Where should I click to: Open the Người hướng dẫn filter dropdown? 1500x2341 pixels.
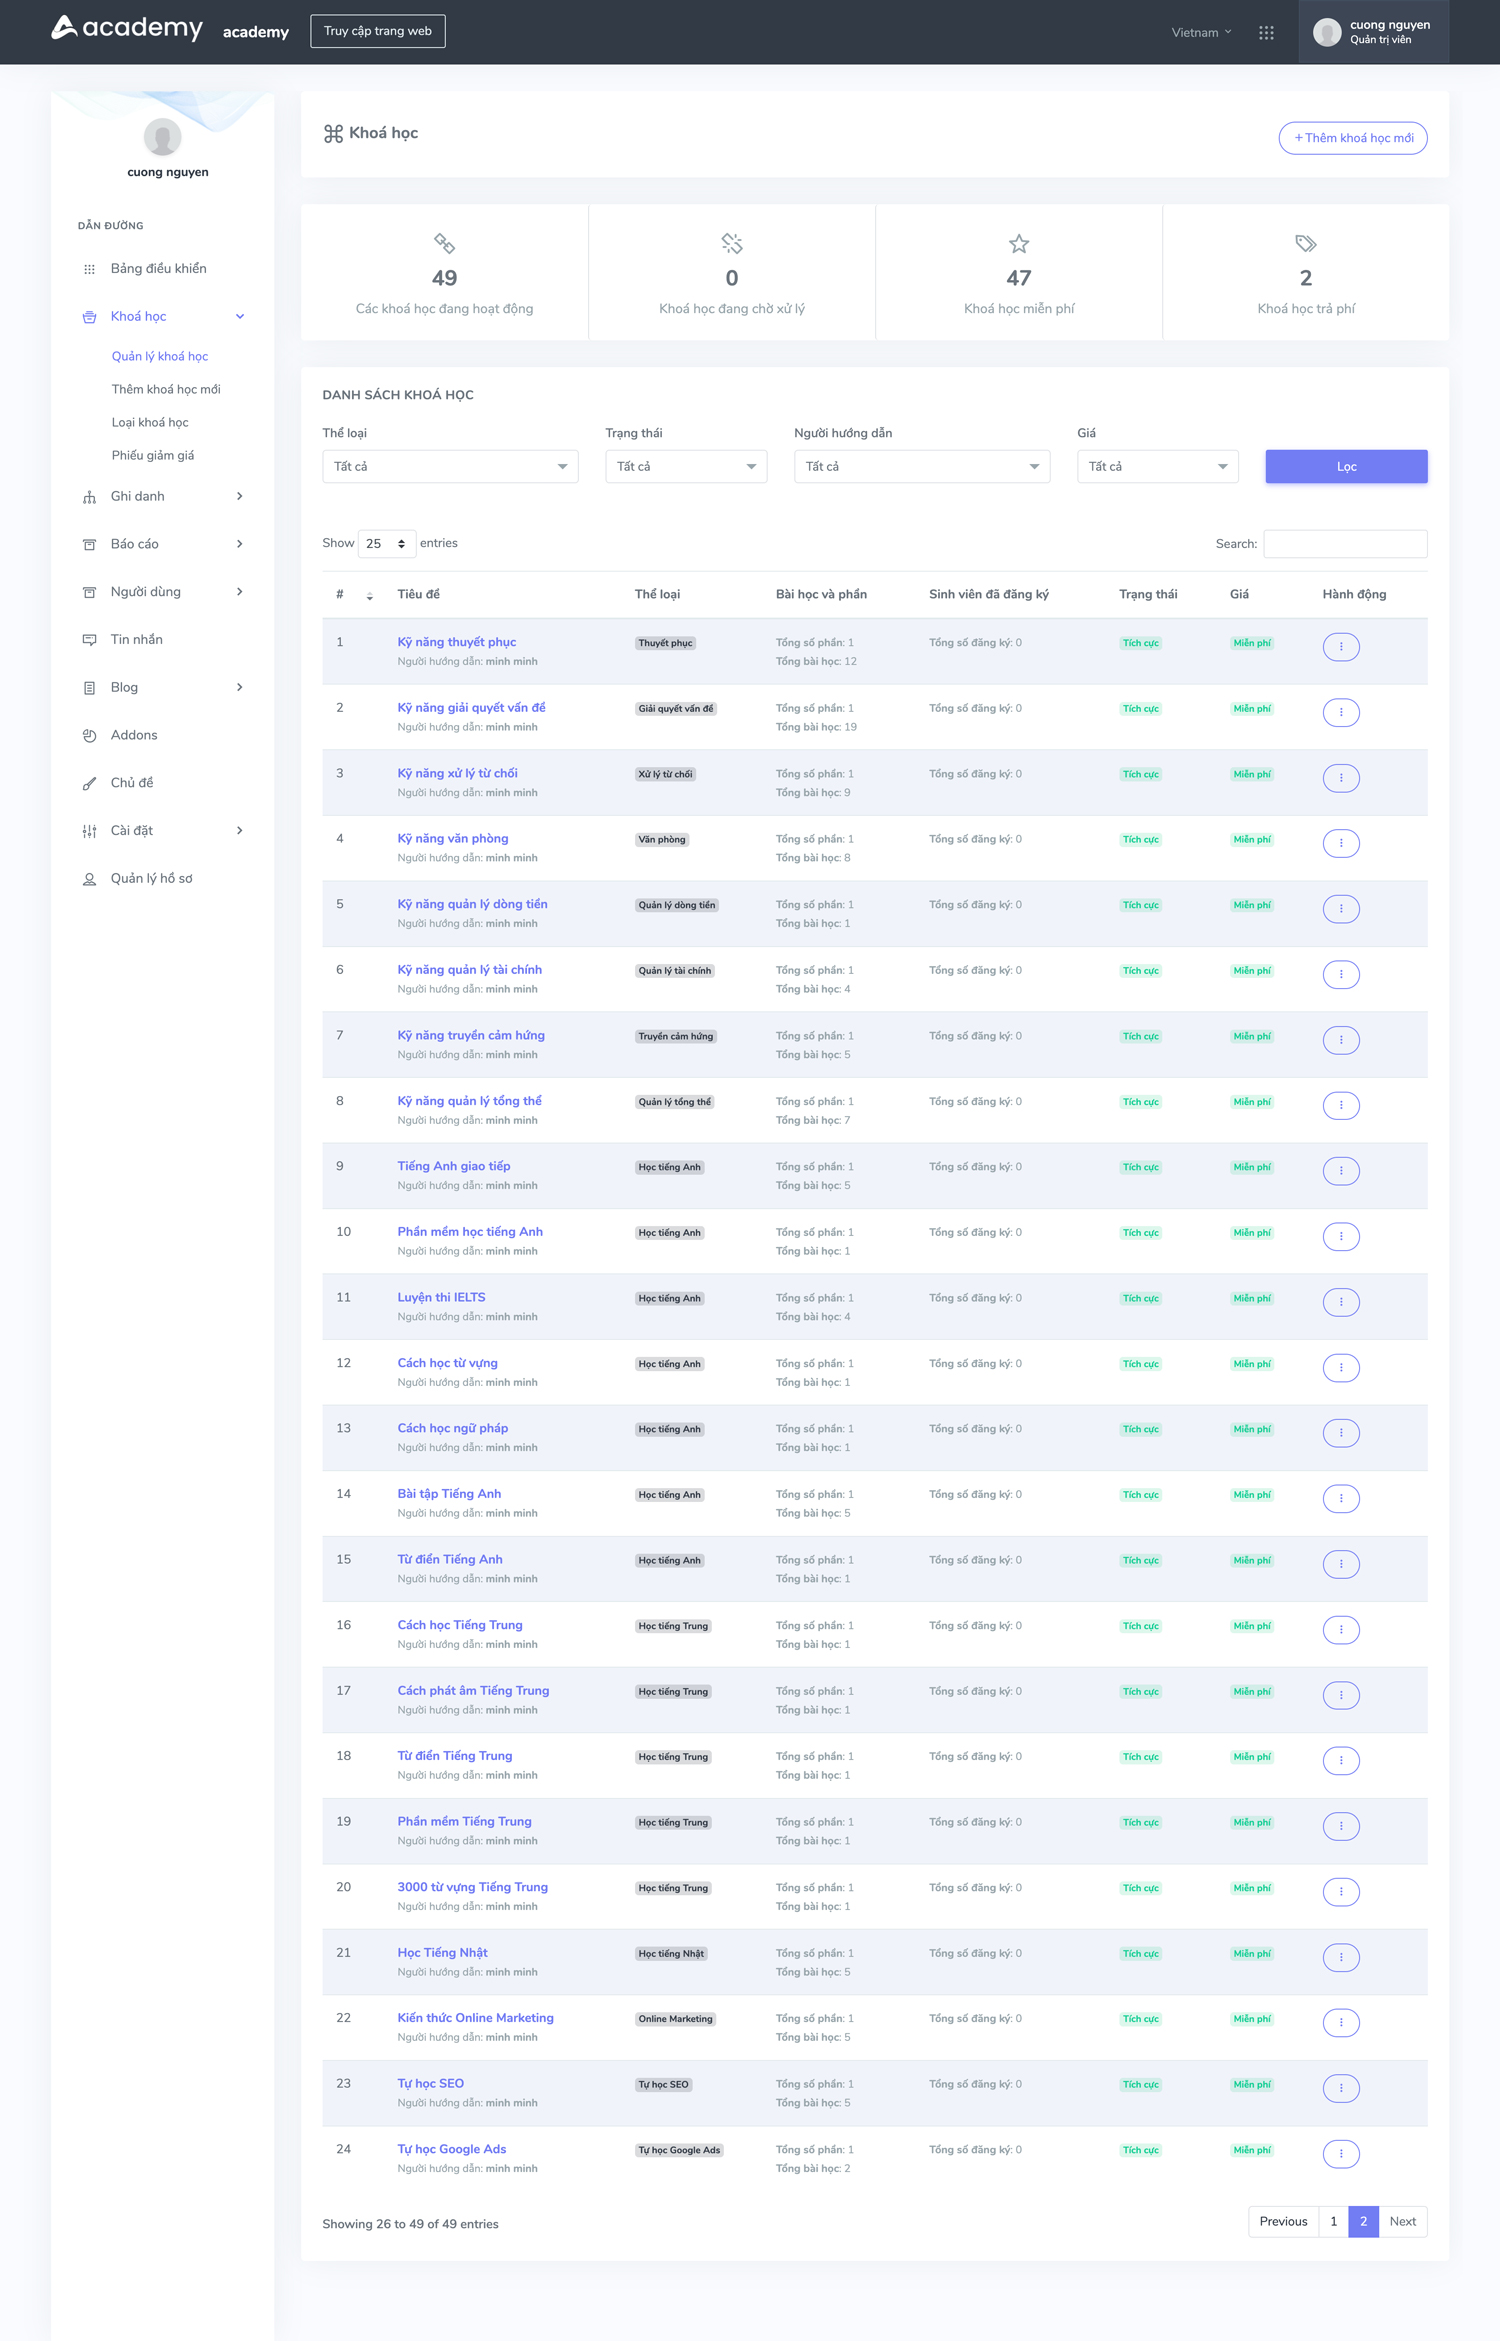click(x=922, y=467)
